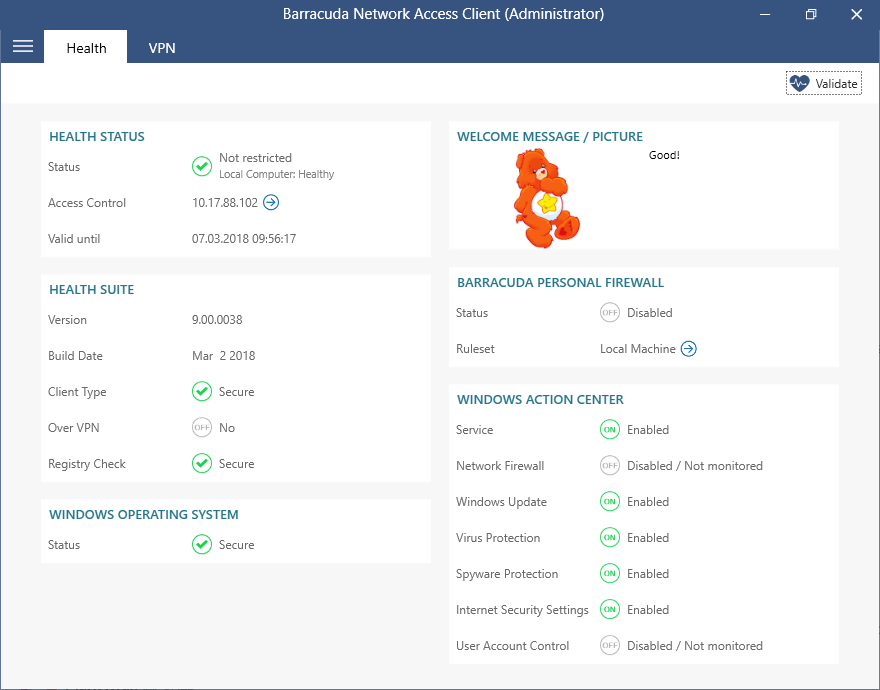Click the Virus Protection ON indicator
This screenshot has width=880, height=690.
coord(609,537)
